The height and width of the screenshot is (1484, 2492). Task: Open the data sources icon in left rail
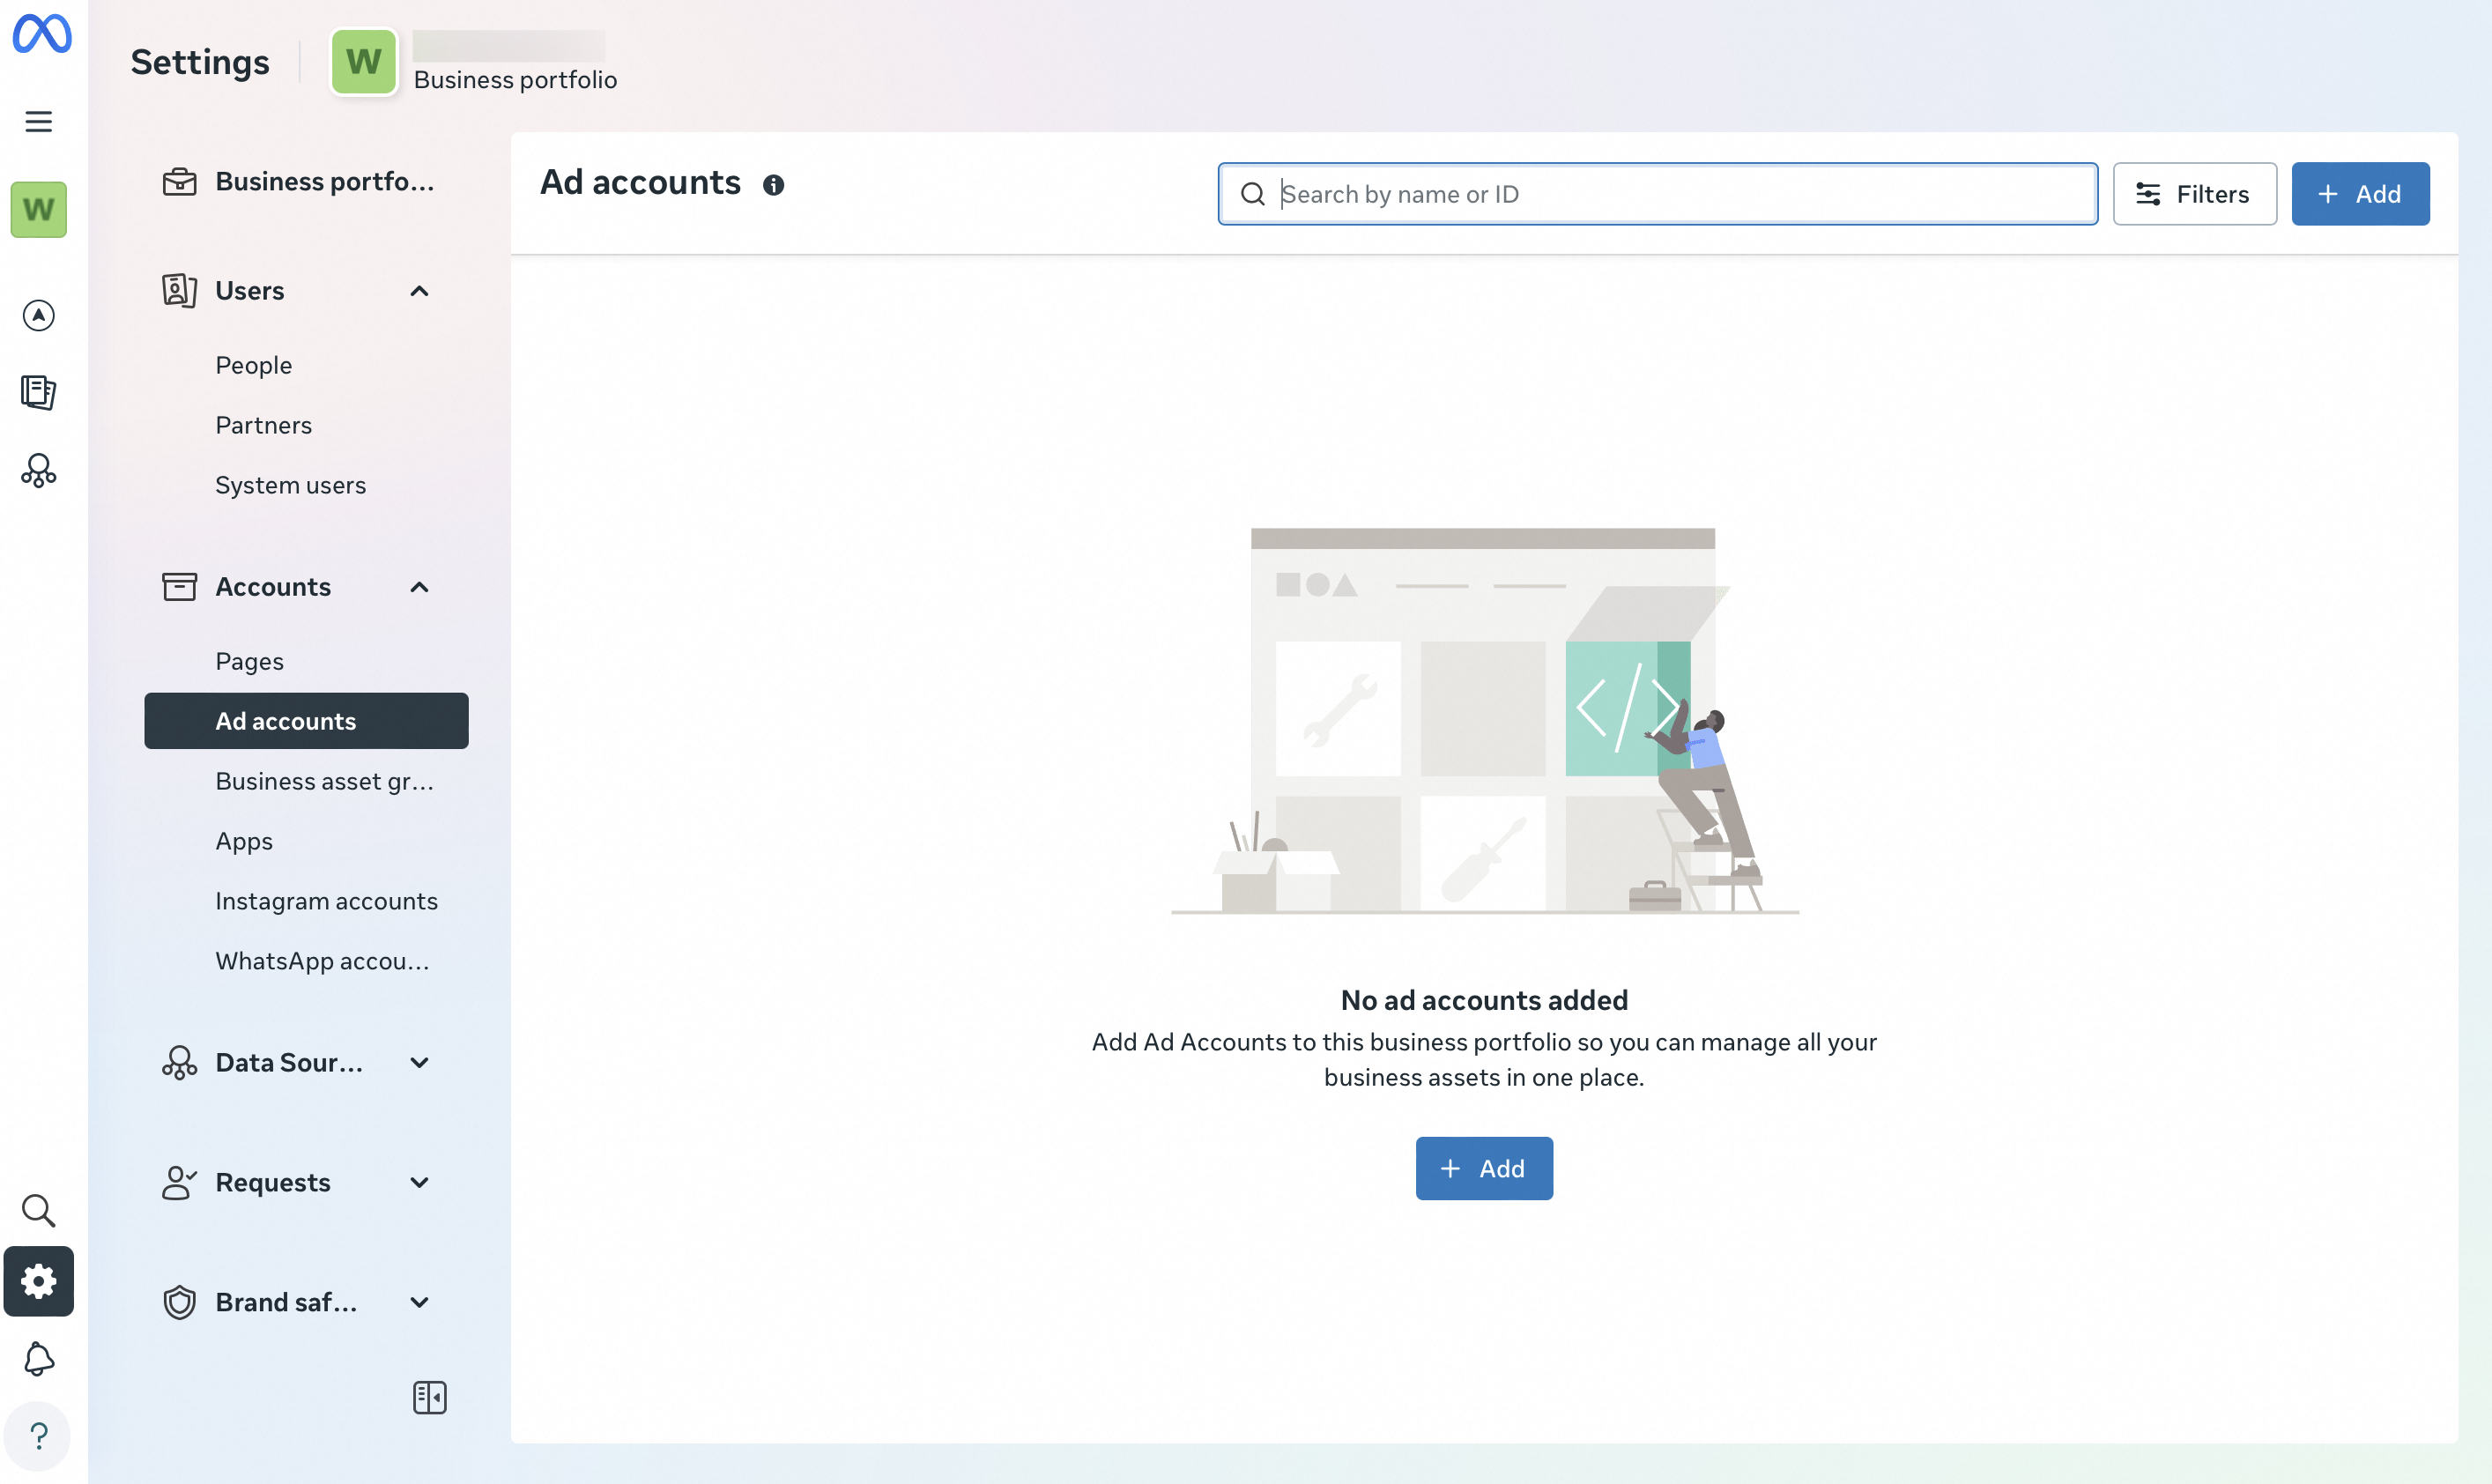tap(38, 471)
